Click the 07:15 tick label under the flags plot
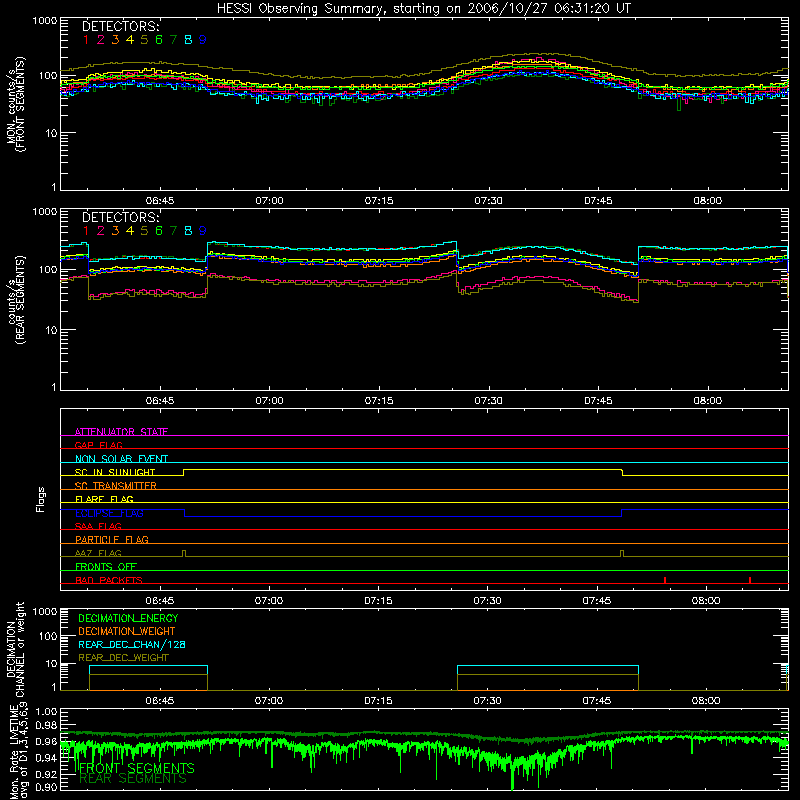This screenshot has width=800, height=800. pos(379,601)
